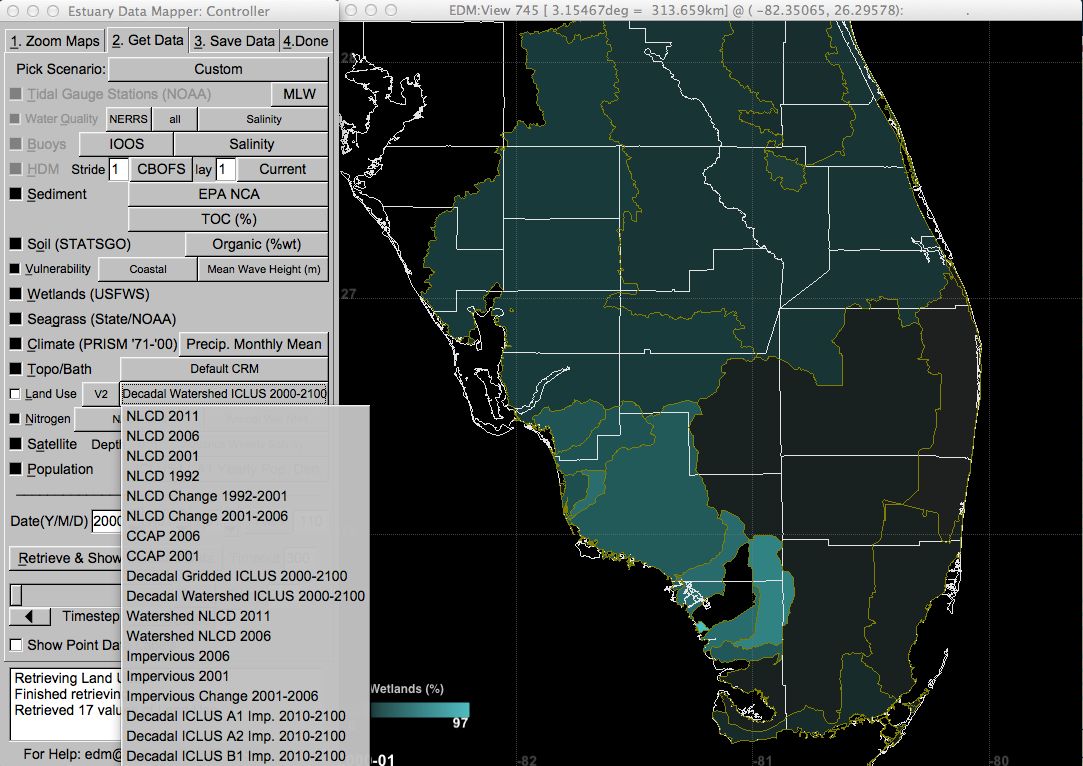Toggle the Show Point Data option
1083x766 pixels.
pos(15,645)
